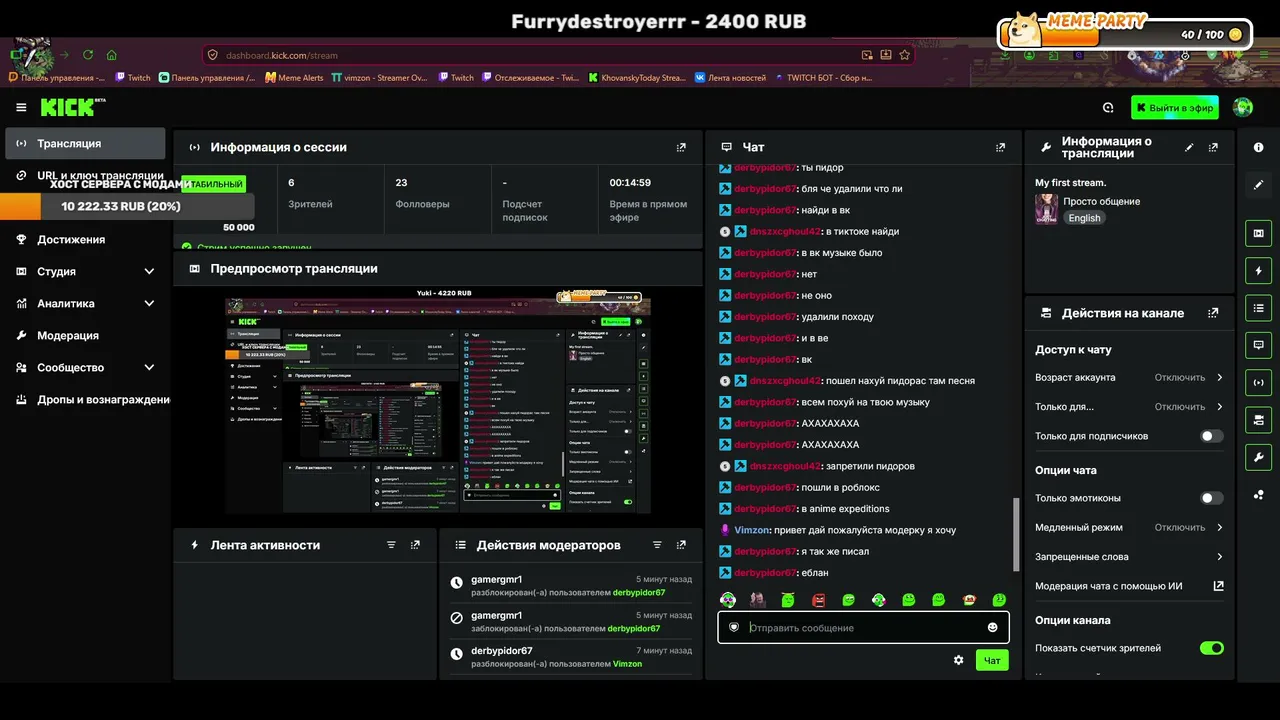Screen dimensions: 1280x720
Task: Open the Лента новостей bookmark
Action: pos(730,77)
